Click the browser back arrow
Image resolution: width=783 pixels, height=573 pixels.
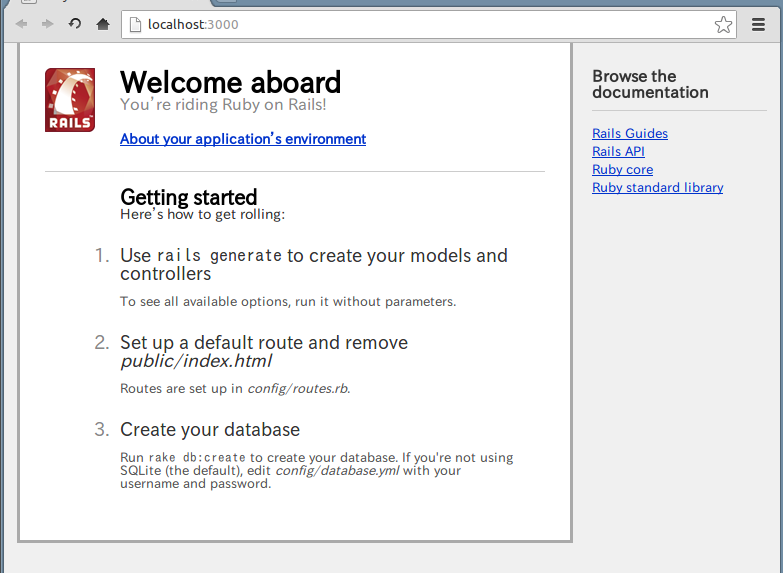[x=21, y=24]
